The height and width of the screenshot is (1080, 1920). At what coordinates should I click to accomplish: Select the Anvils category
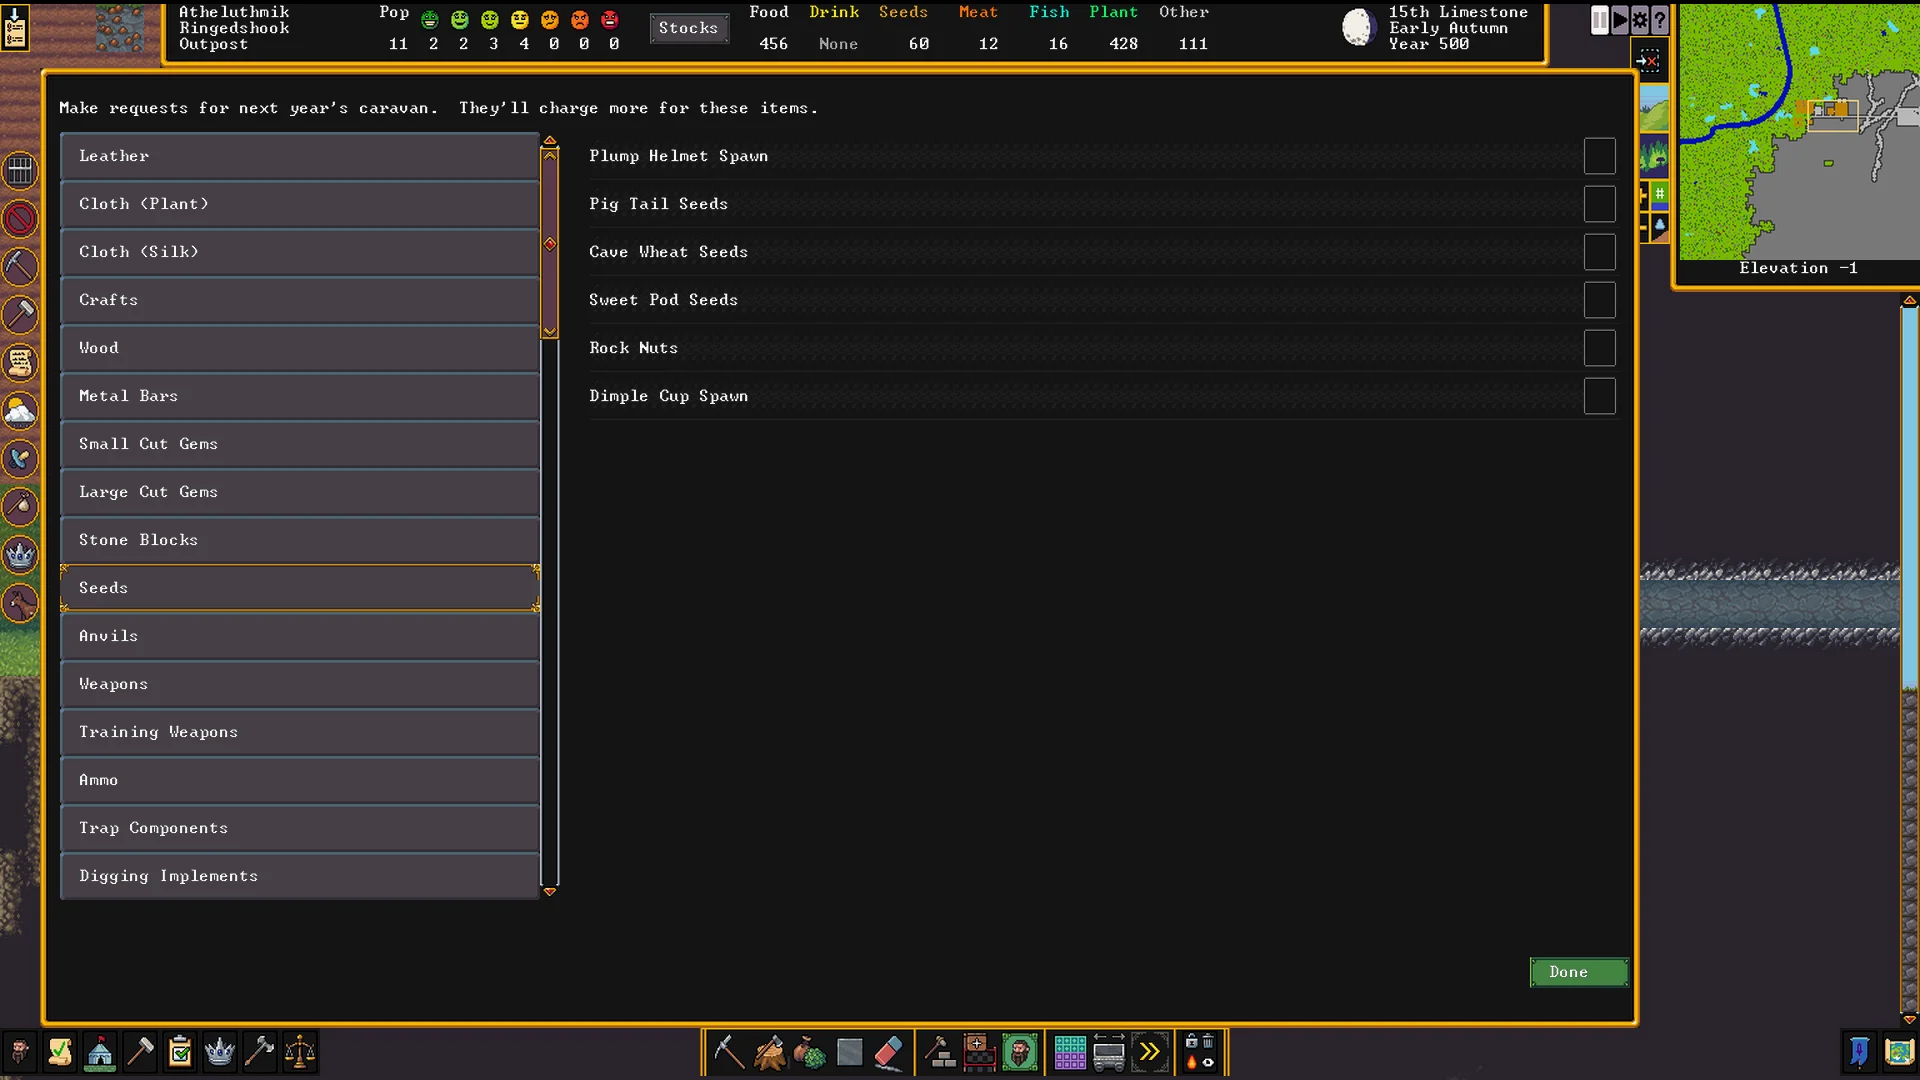[x=300, y=636]
